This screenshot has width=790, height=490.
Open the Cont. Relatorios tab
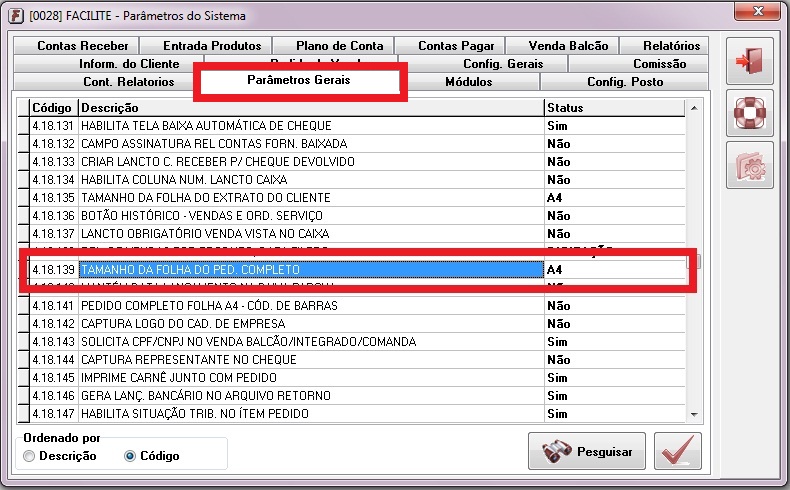pyautogui.click(x=106, y=82)
